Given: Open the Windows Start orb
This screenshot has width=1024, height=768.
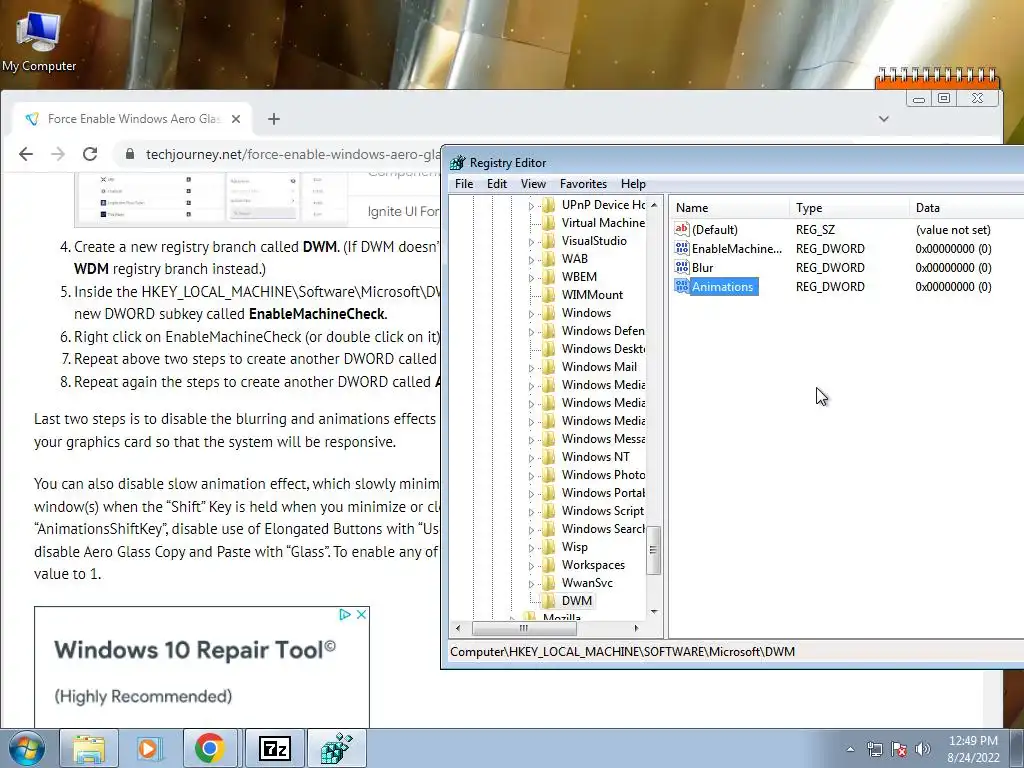Looking at the screenshot, I should pyautogui.click(x=26, y=748).
